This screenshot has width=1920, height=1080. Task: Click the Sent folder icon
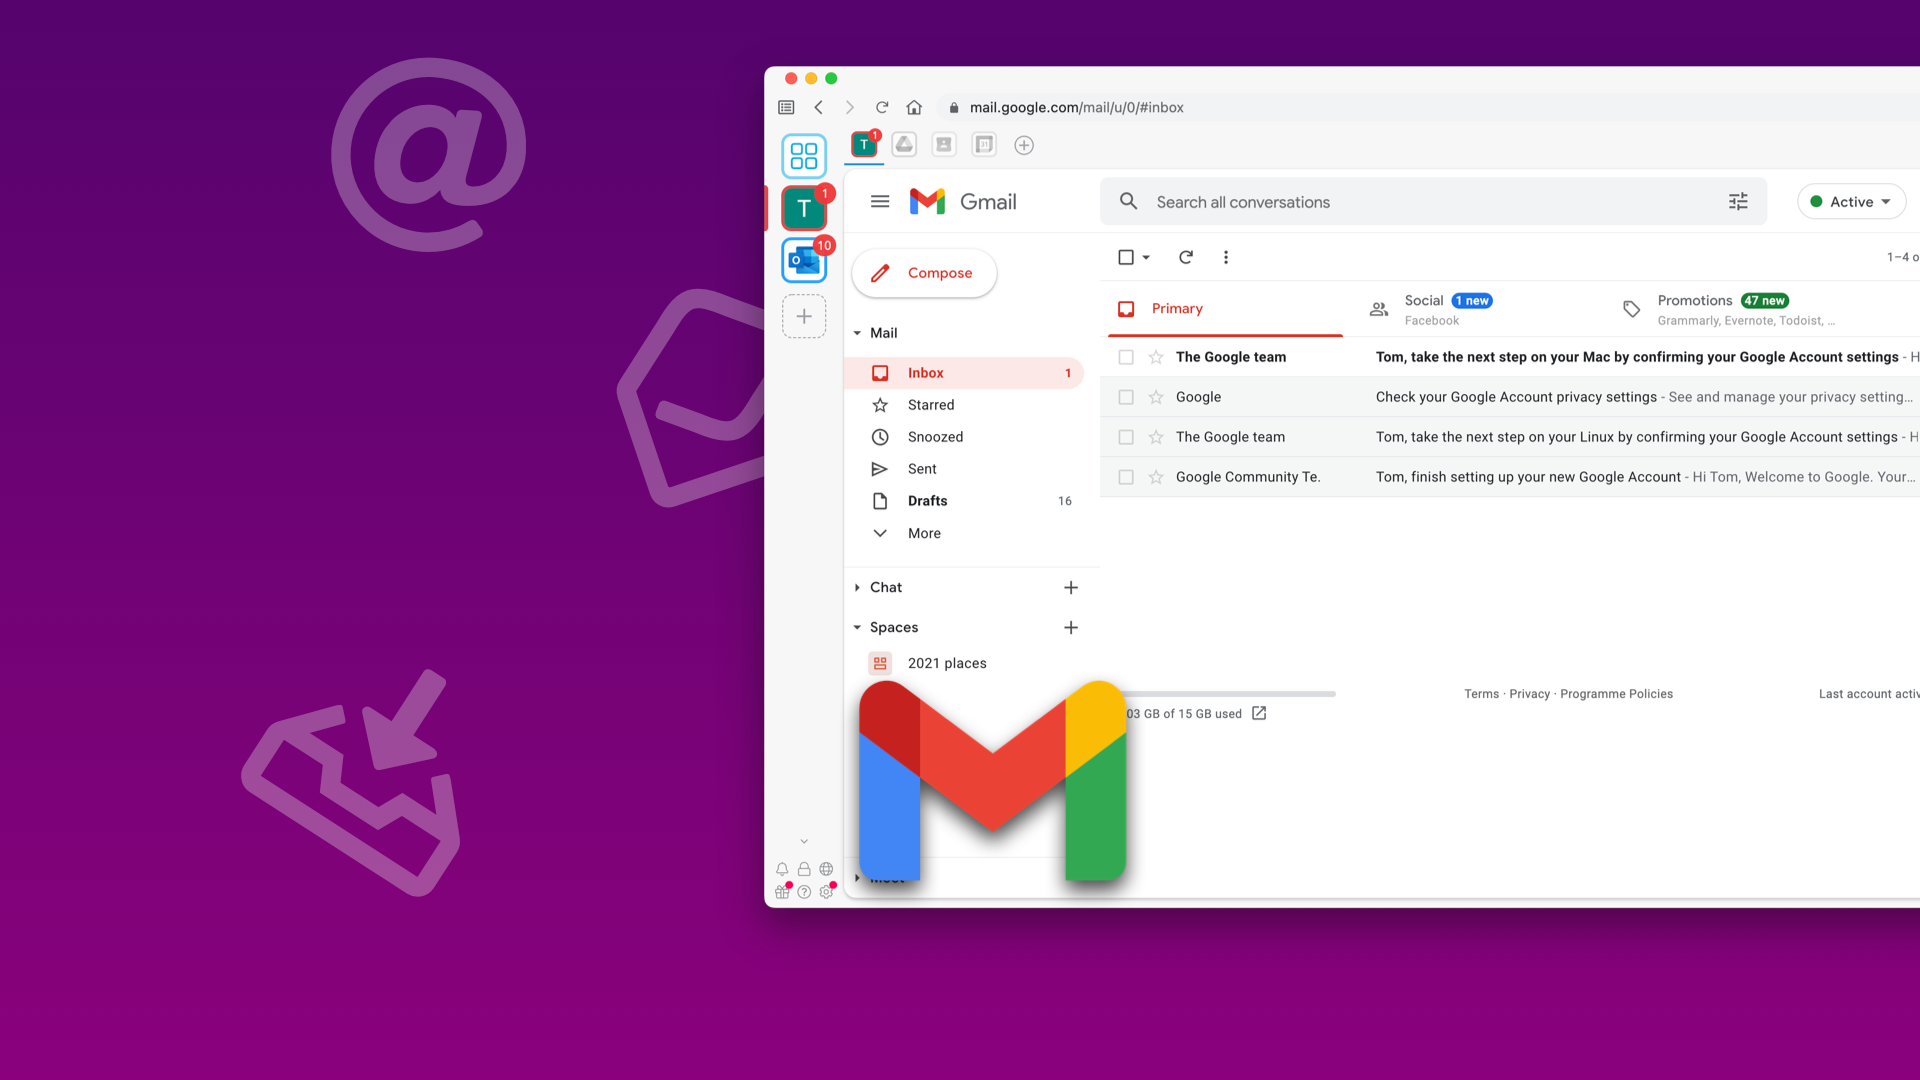tap(878, 468)
